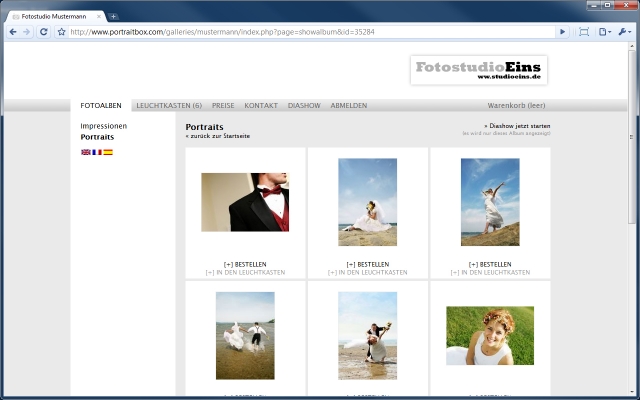Image resolution: width=640 pixels, height=400 pixels.
Task: Click the vertical scrollbar thumb
Action: pyautogui.click(x=632, y=137)
